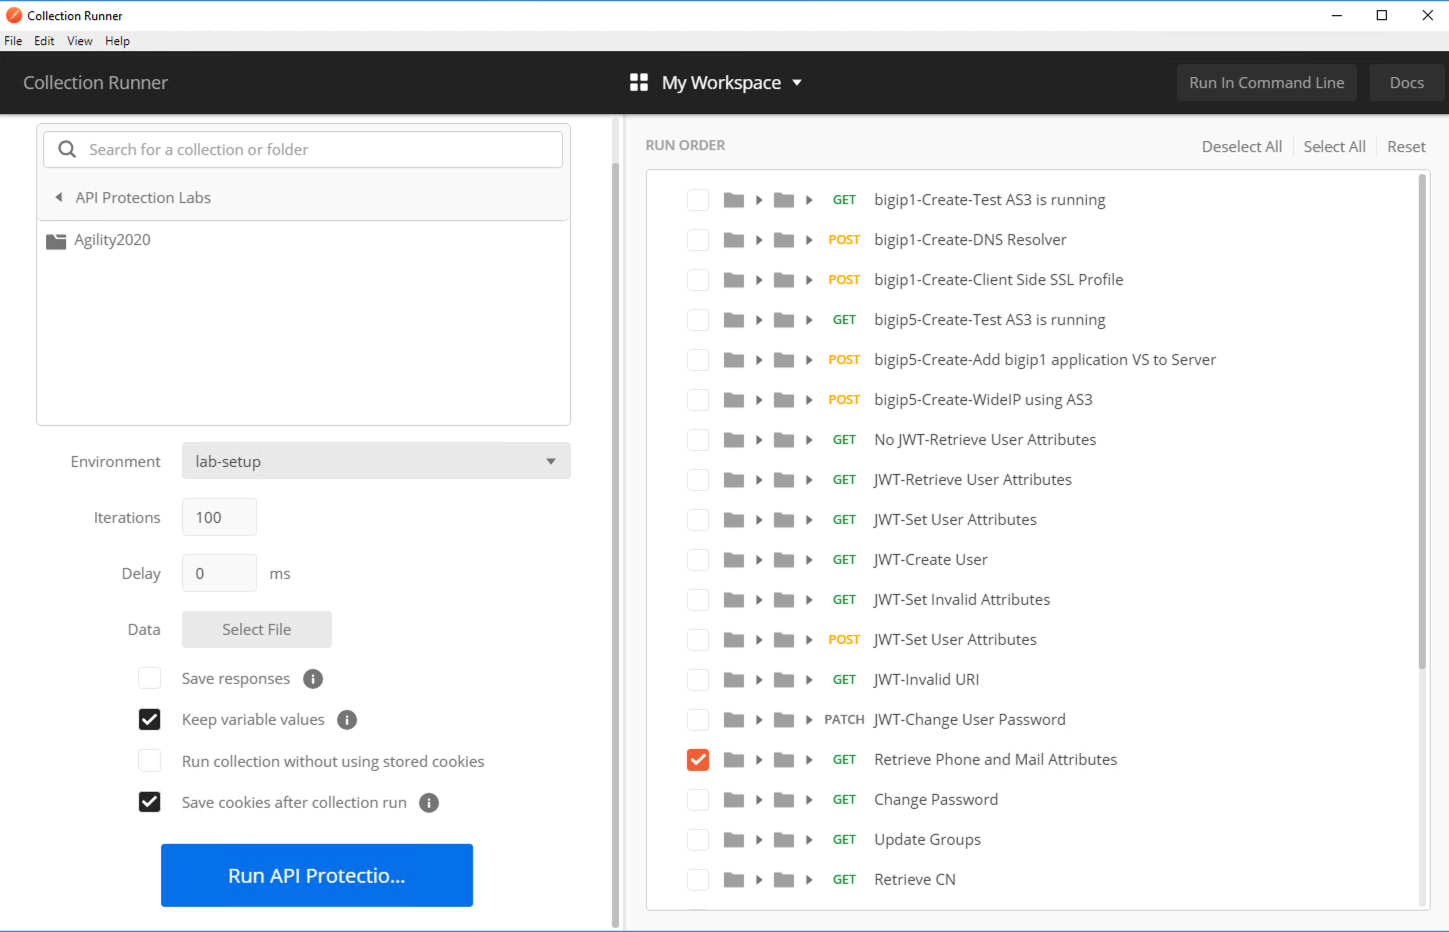
Task: Click the info icon next to Save responses
Action: [313, 679]
